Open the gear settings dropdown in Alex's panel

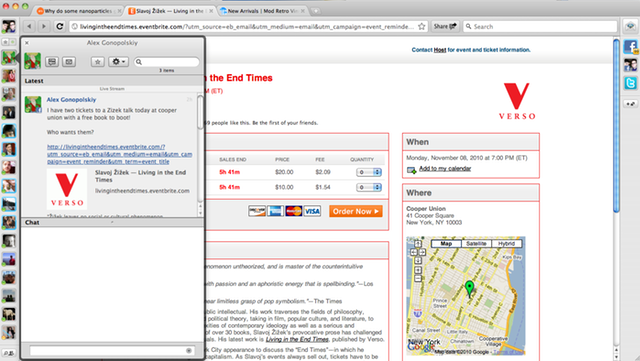click(118, 62)
